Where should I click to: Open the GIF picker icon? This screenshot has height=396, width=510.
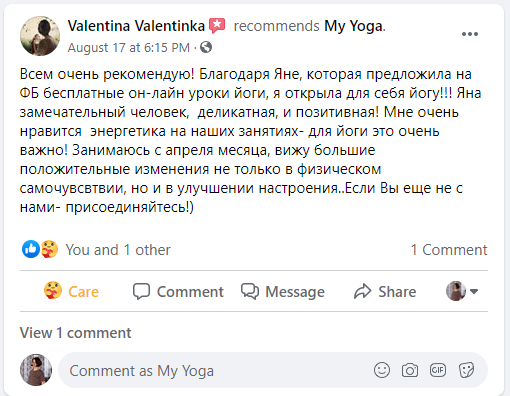438,370
